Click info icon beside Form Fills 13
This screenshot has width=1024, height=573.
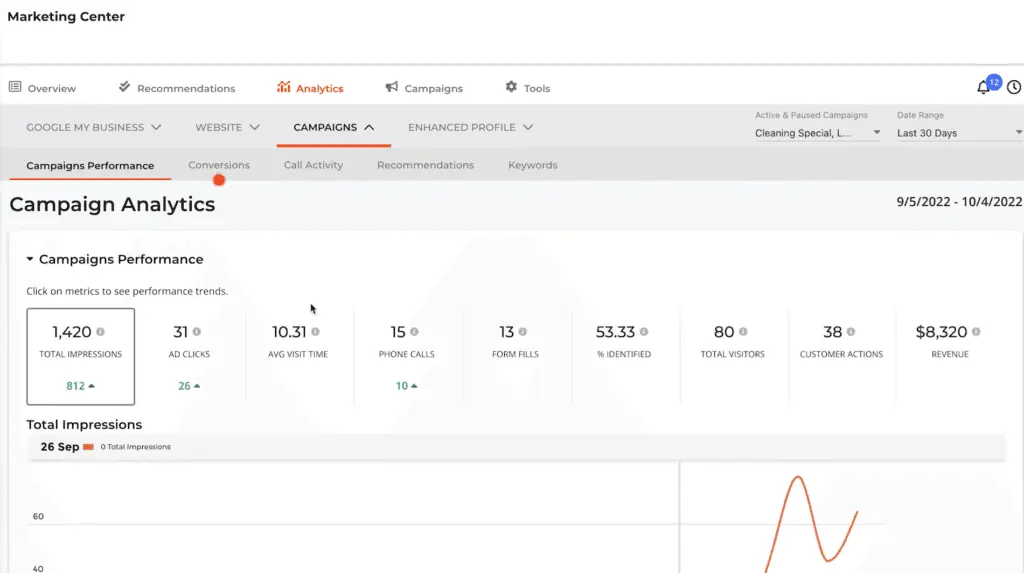pyautogui.click(x=522, y=332)
